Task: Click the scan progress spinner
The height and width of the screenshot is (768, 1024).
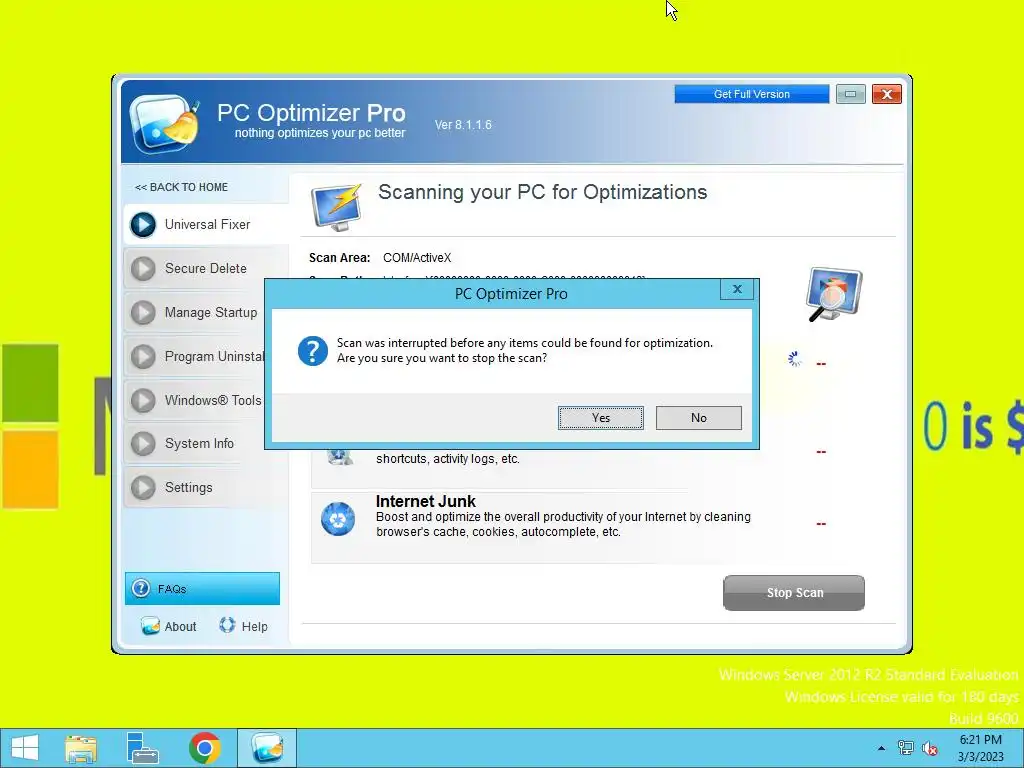Action: pos(794,359)
